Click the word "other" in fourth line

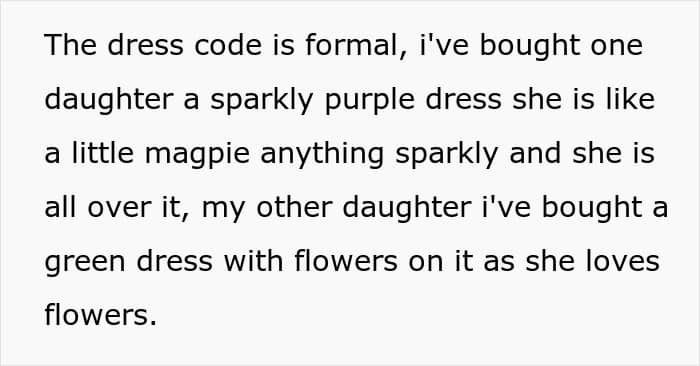[294, 208]
